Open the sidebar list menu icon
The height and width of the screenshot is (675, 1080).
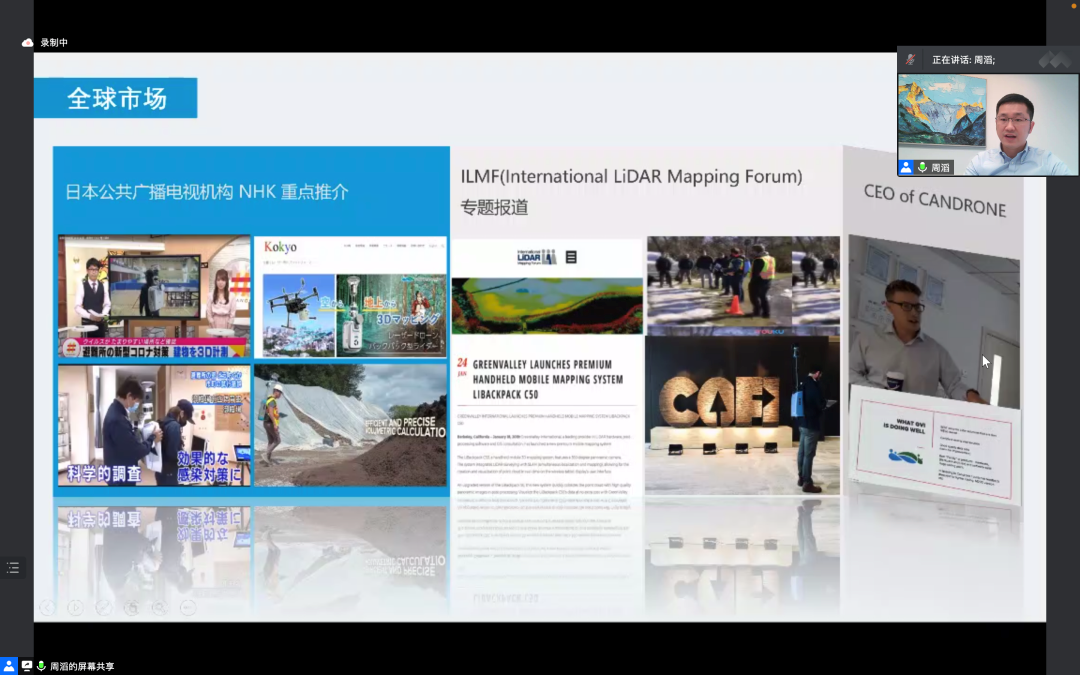pyautogui.click(x=13, y=567)
